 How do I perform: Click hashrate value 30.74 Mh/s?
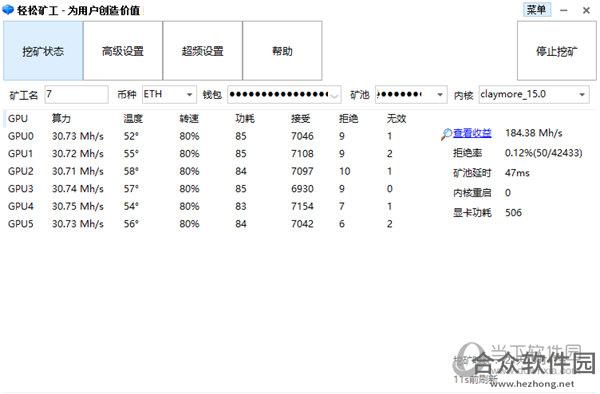point(78,189)
